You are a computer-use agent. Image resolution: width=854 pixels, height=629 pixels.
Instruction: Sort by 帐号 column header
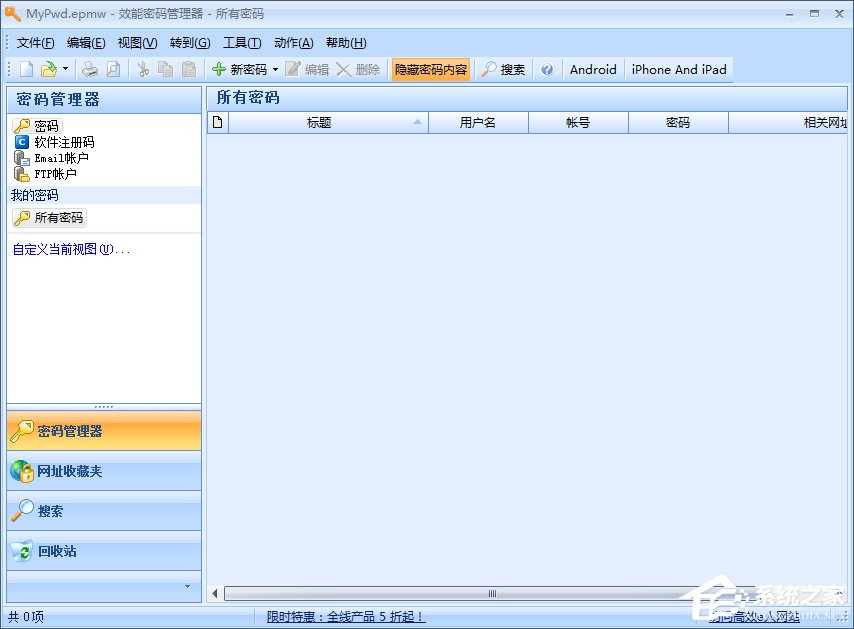[x=578, y=123]
